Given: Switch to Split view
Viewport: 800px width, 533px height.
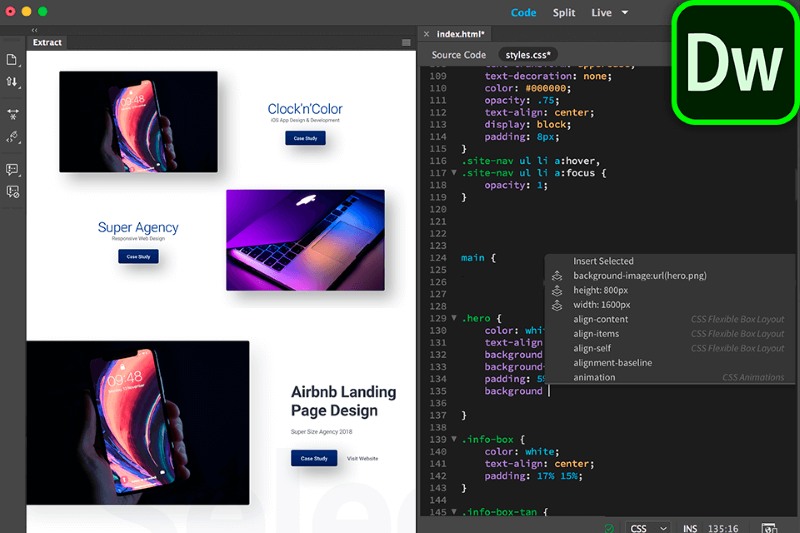Looking at the screenshot, I should point(564,13).
